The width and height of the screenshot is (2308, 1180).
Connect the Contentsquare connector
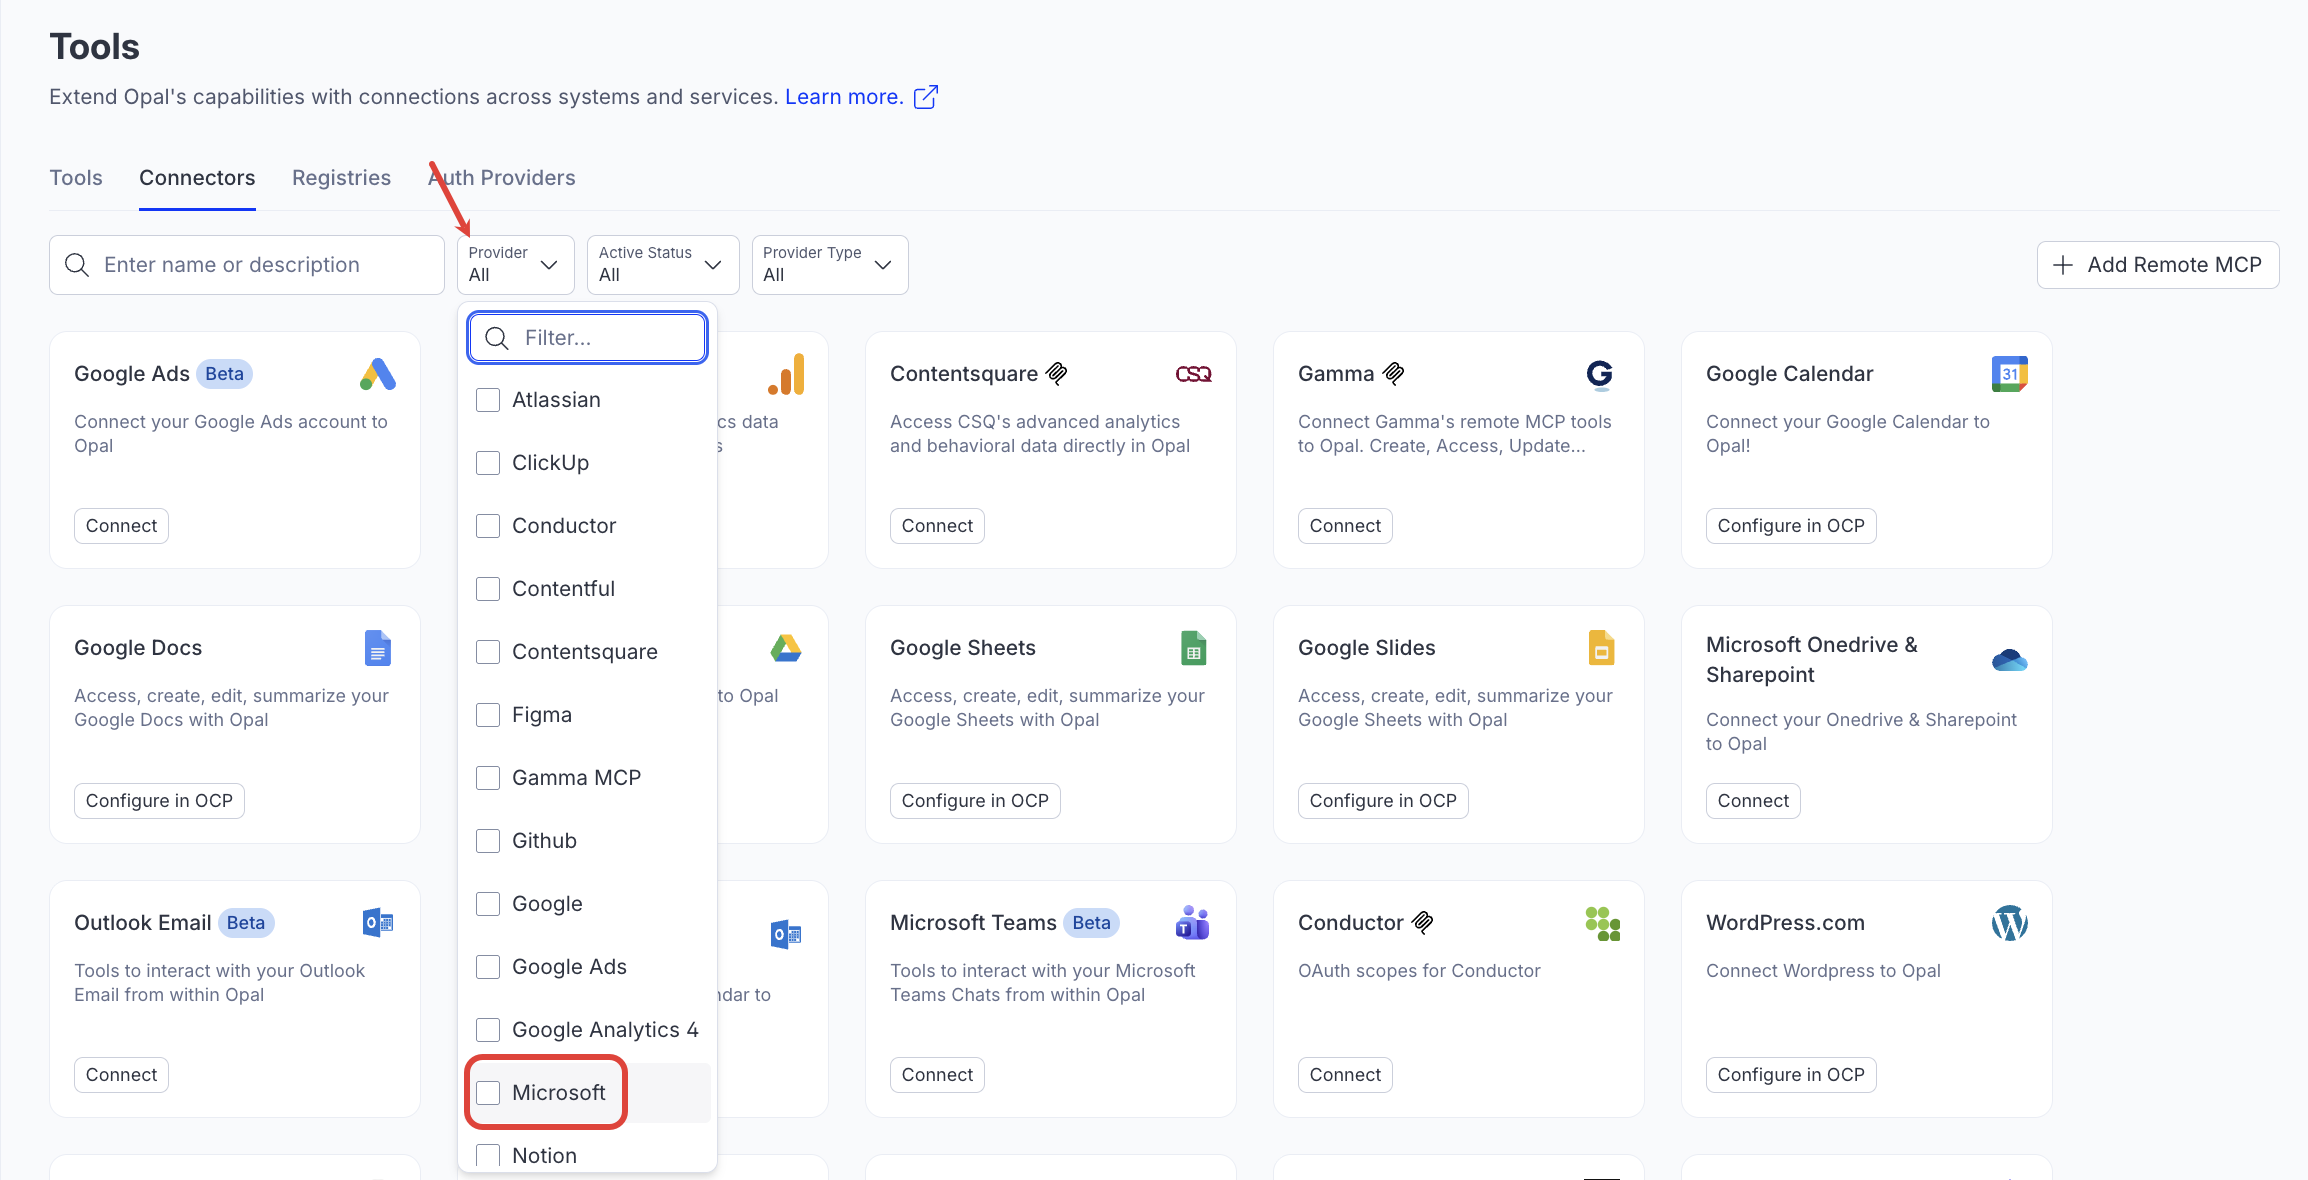[x=937, y=526]
